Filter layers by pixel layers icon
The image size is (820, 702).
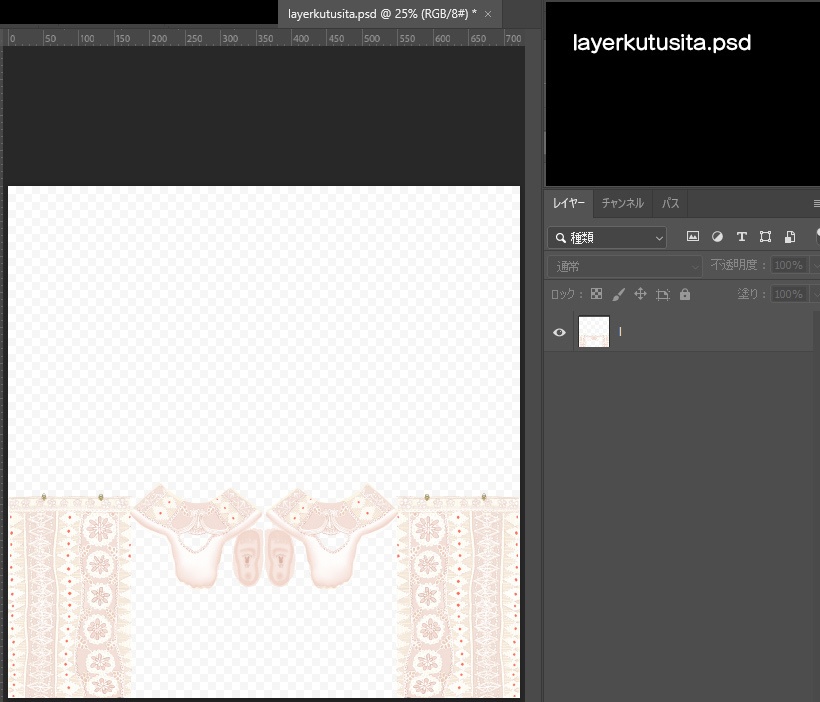pyautogui.click(x=693, y=236)
